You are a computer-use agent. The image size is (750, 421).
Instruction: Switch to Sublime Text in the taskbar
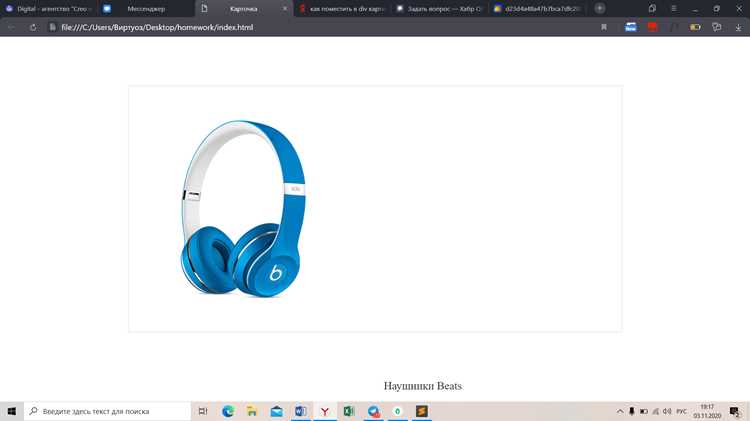(x=422, y=411)
